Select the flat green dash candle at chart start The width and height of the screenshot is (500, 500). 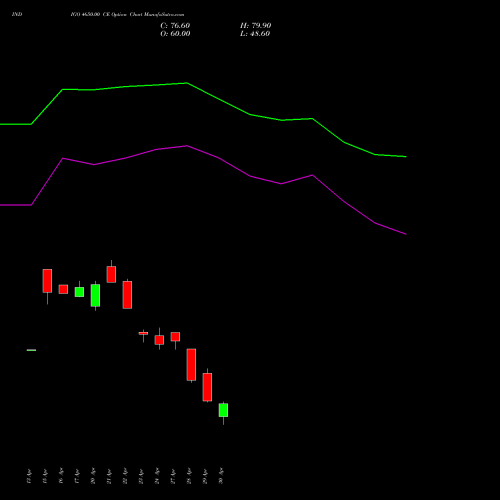(31, 350)
